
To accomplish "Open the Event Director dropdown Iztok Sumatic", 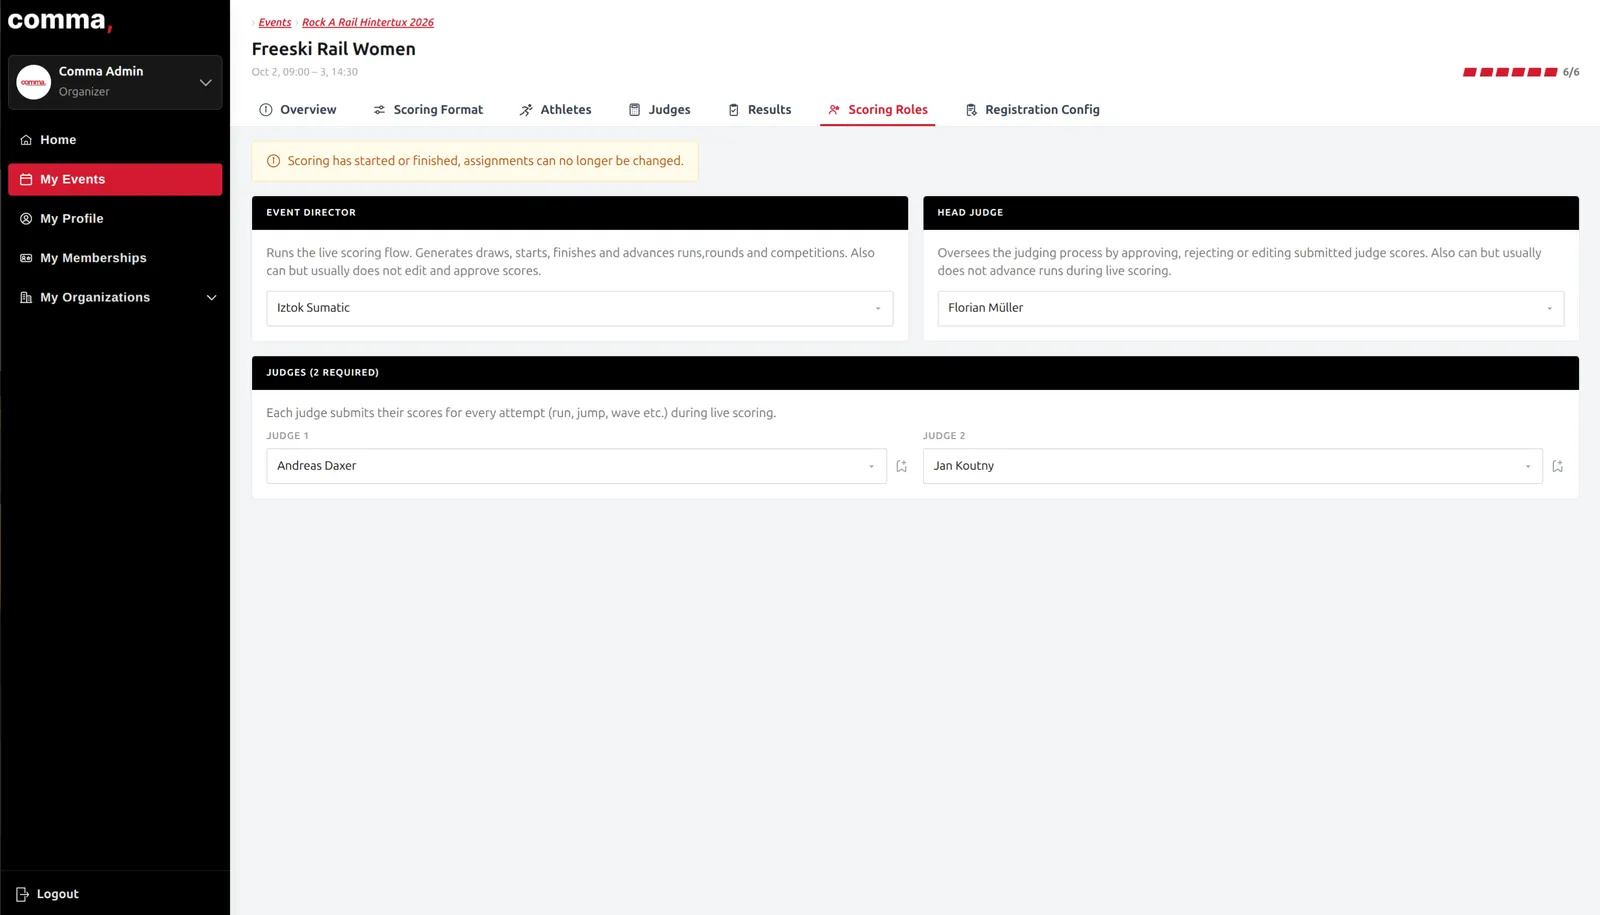I will tap(579, 308).
